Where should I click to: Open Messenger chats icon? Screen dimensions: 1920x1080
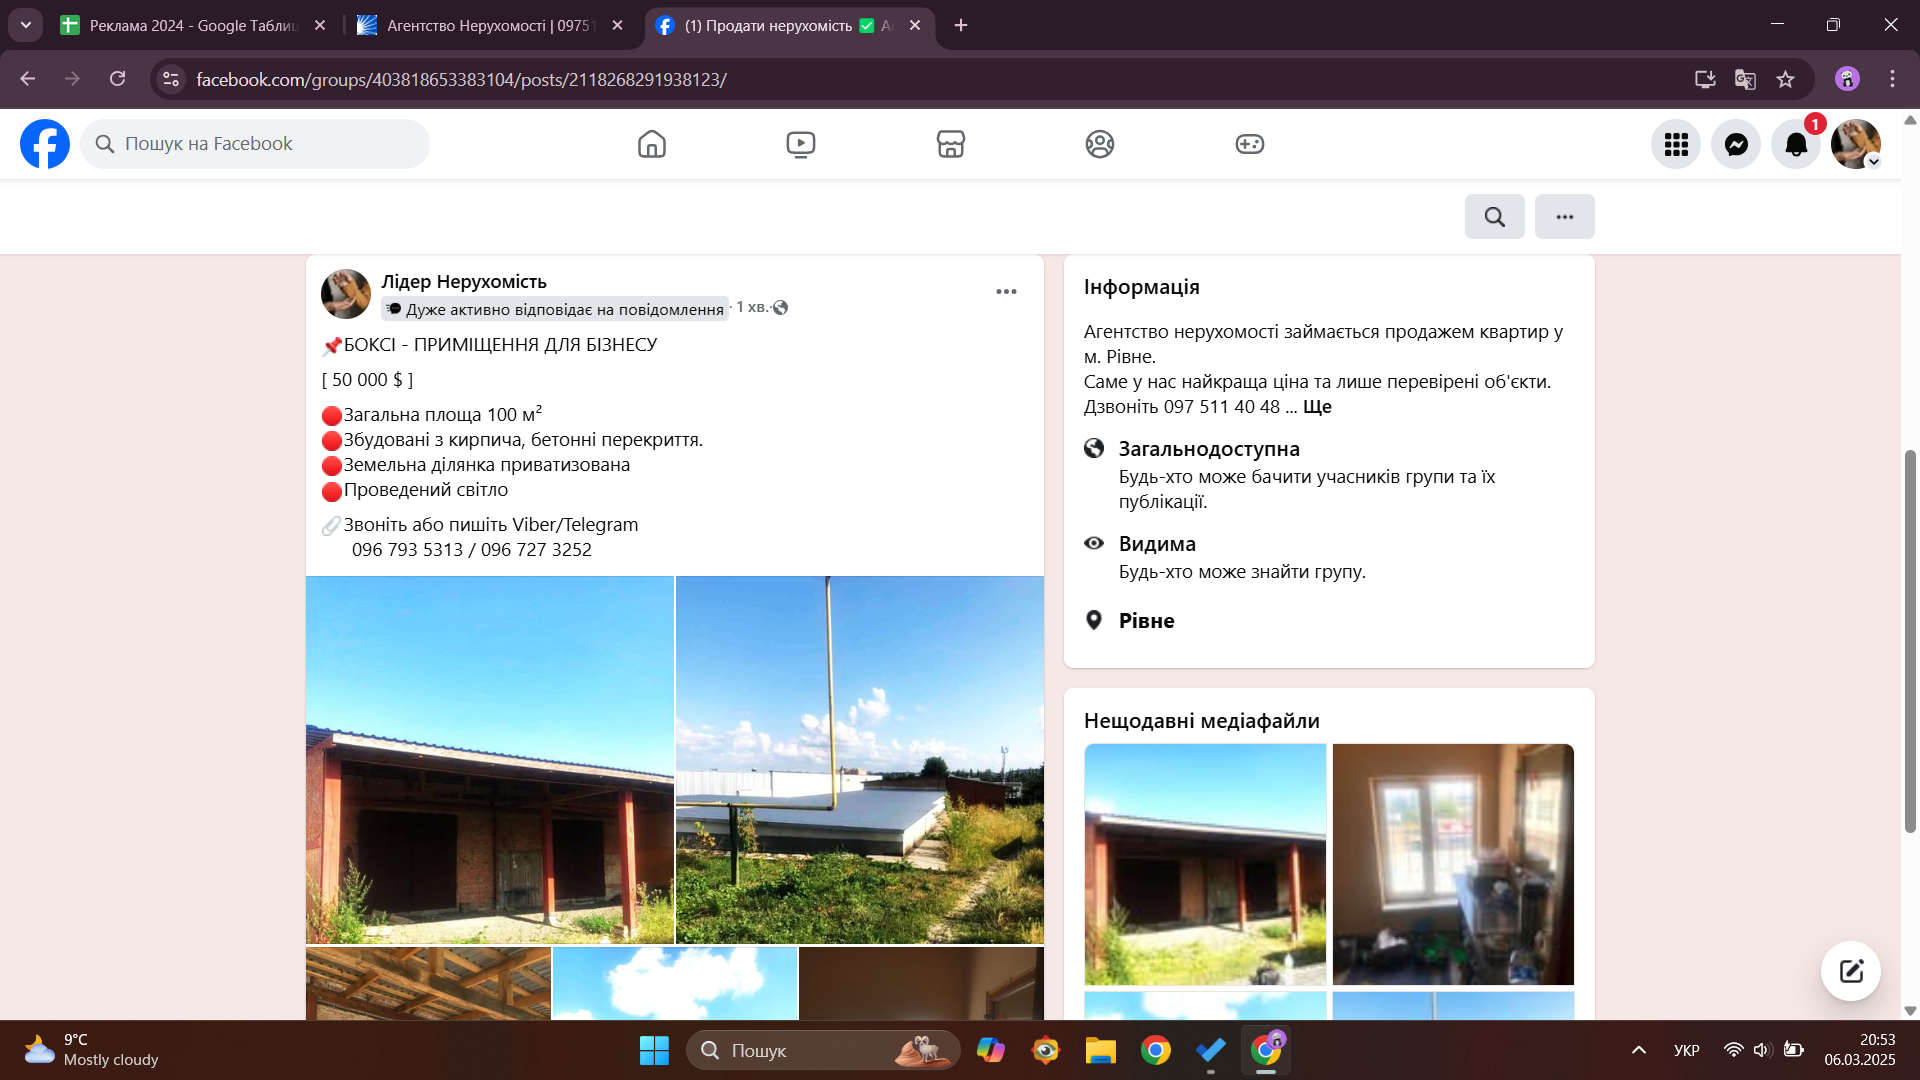click(1735, 144)
